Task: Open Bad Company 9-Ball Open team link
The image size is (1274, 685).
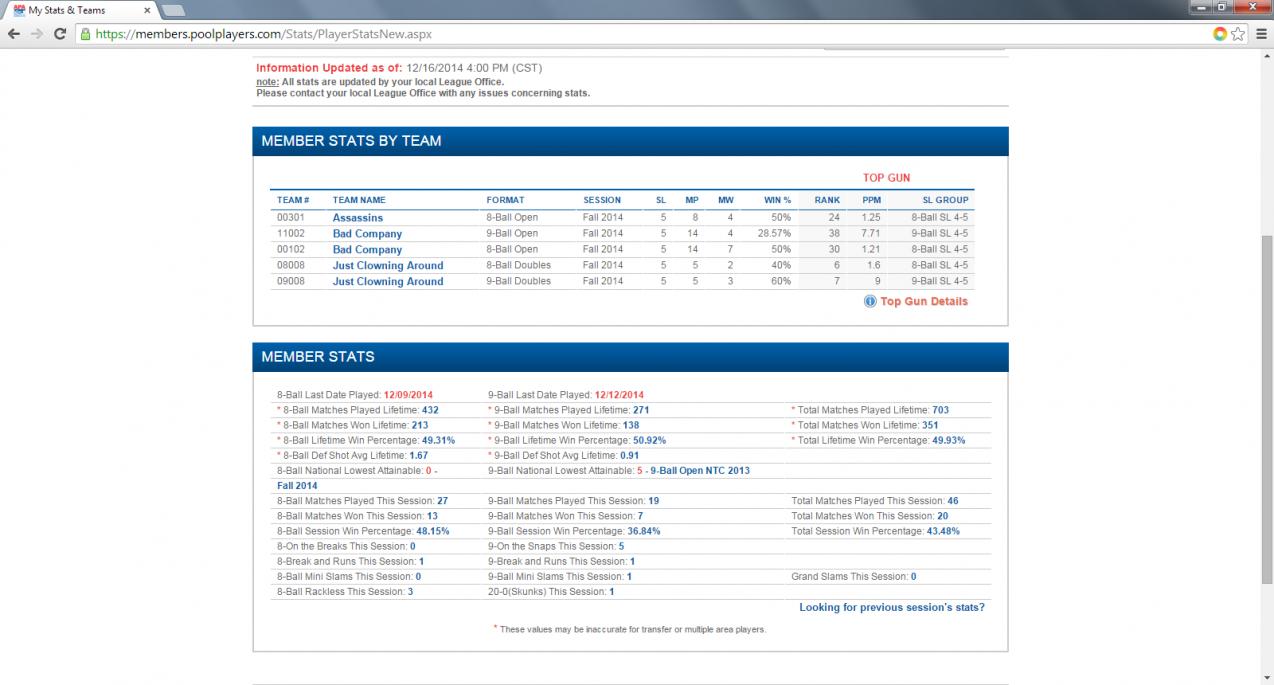Action: [x=367, y=233]
